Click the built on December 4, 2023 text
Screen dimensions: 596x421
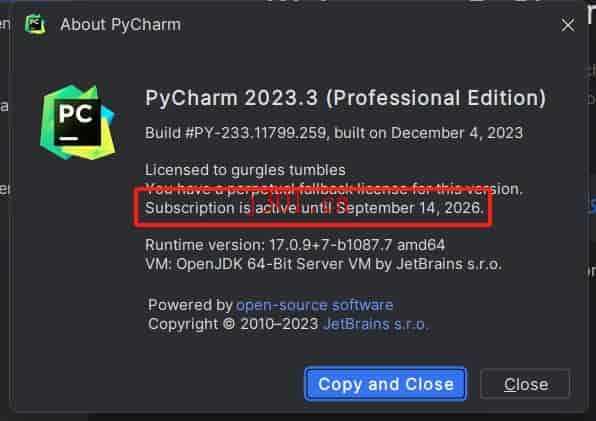(428, 133)
